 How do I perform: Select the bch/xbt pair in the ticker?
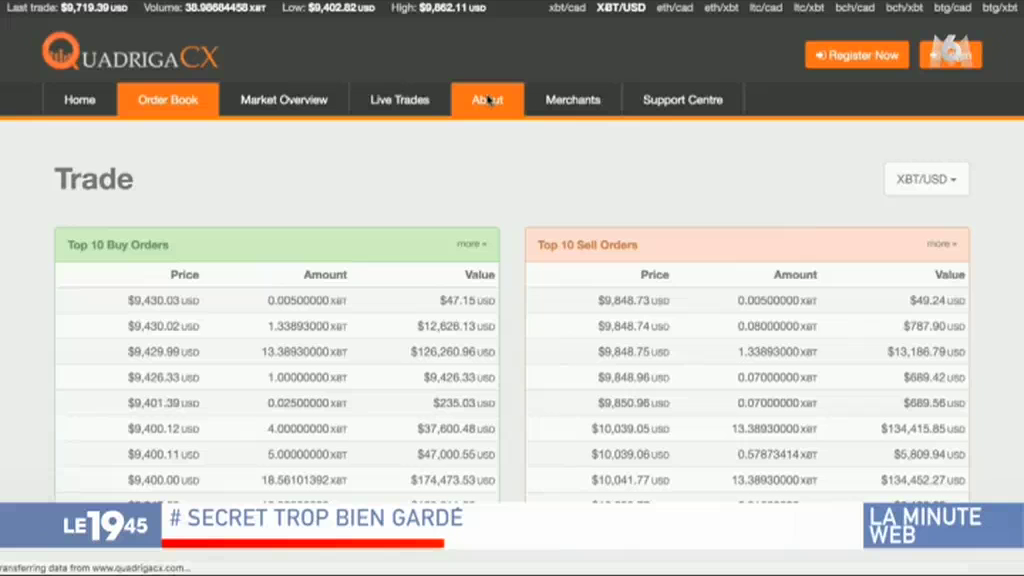click(904, 8)
